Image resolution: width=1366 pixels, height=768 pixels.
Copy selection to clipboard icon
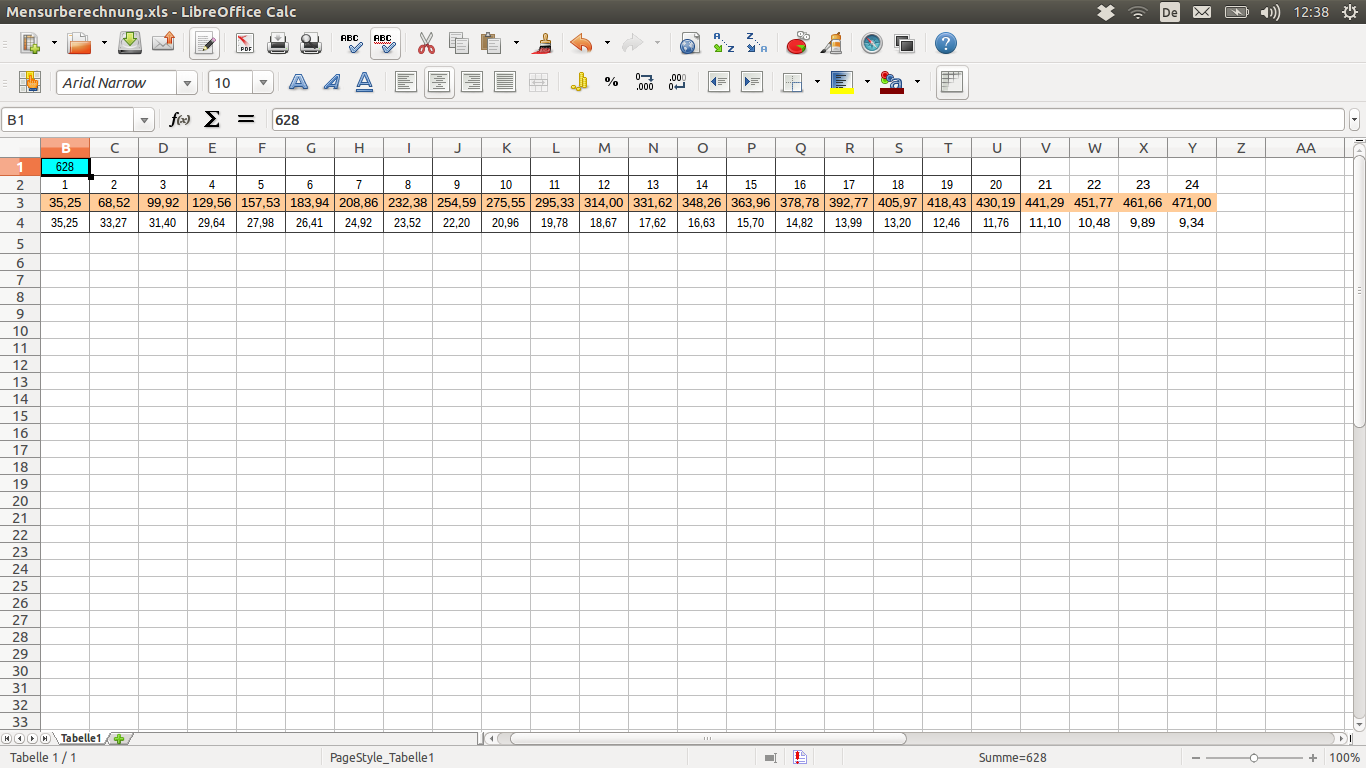tap(459, 43)
